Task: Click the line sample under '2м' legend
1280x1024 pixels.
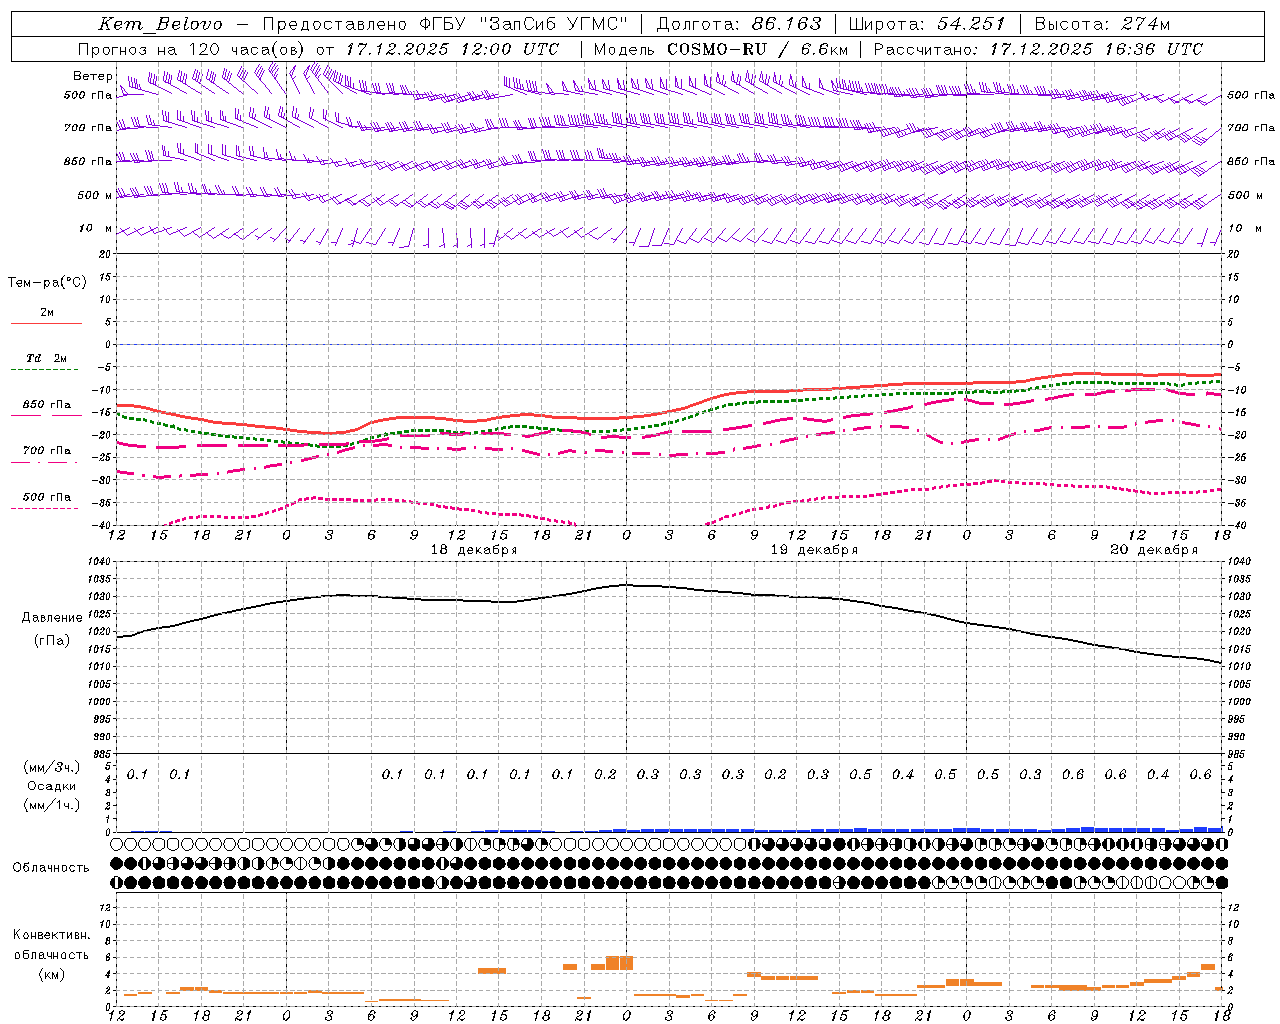Action: click(46, 324)
